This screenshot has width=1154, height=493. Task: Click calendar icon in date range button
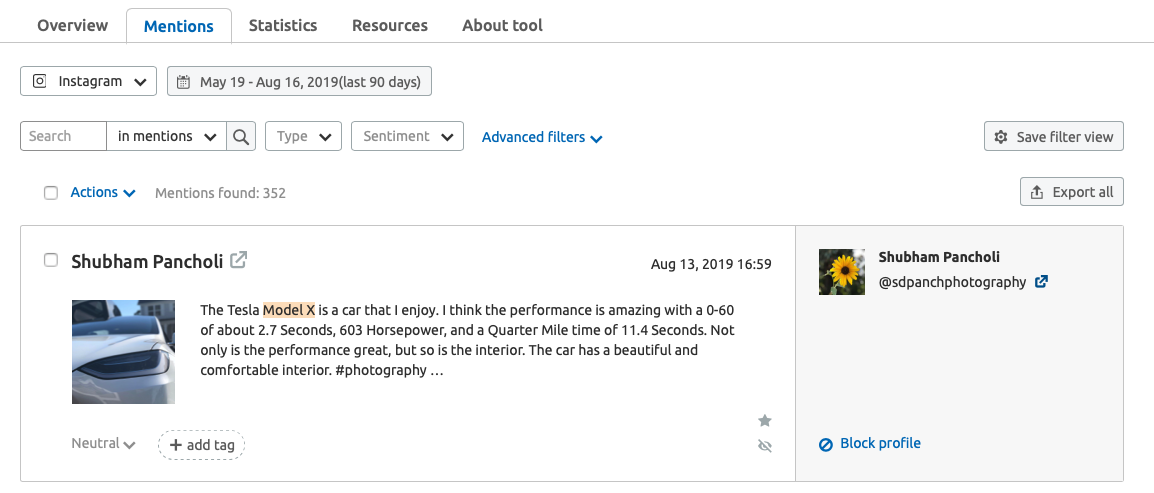(x=184, y=82)
